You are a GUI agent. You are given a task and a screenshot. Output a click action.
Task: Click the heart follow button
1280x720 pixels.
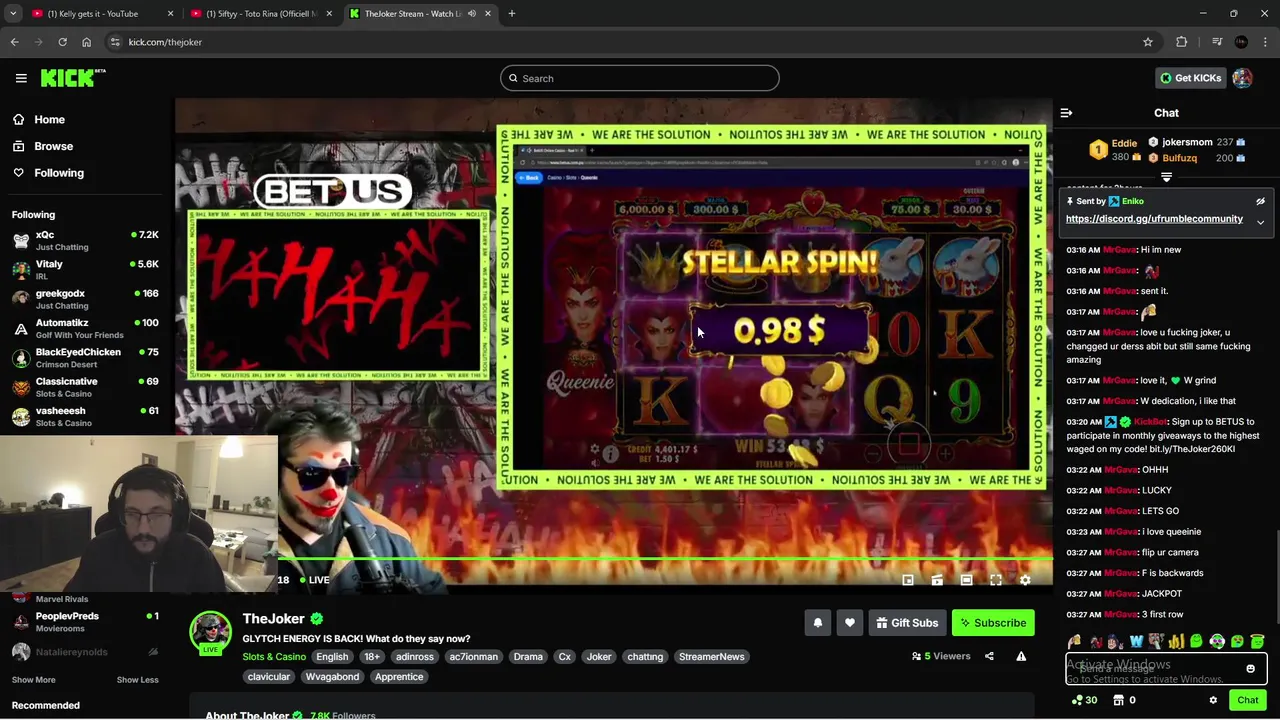tap(849, 623)
